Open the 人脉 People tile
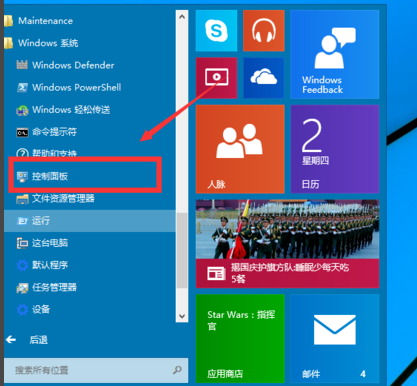This screenshot has width=417, height=386. click(x=240, y=149)
